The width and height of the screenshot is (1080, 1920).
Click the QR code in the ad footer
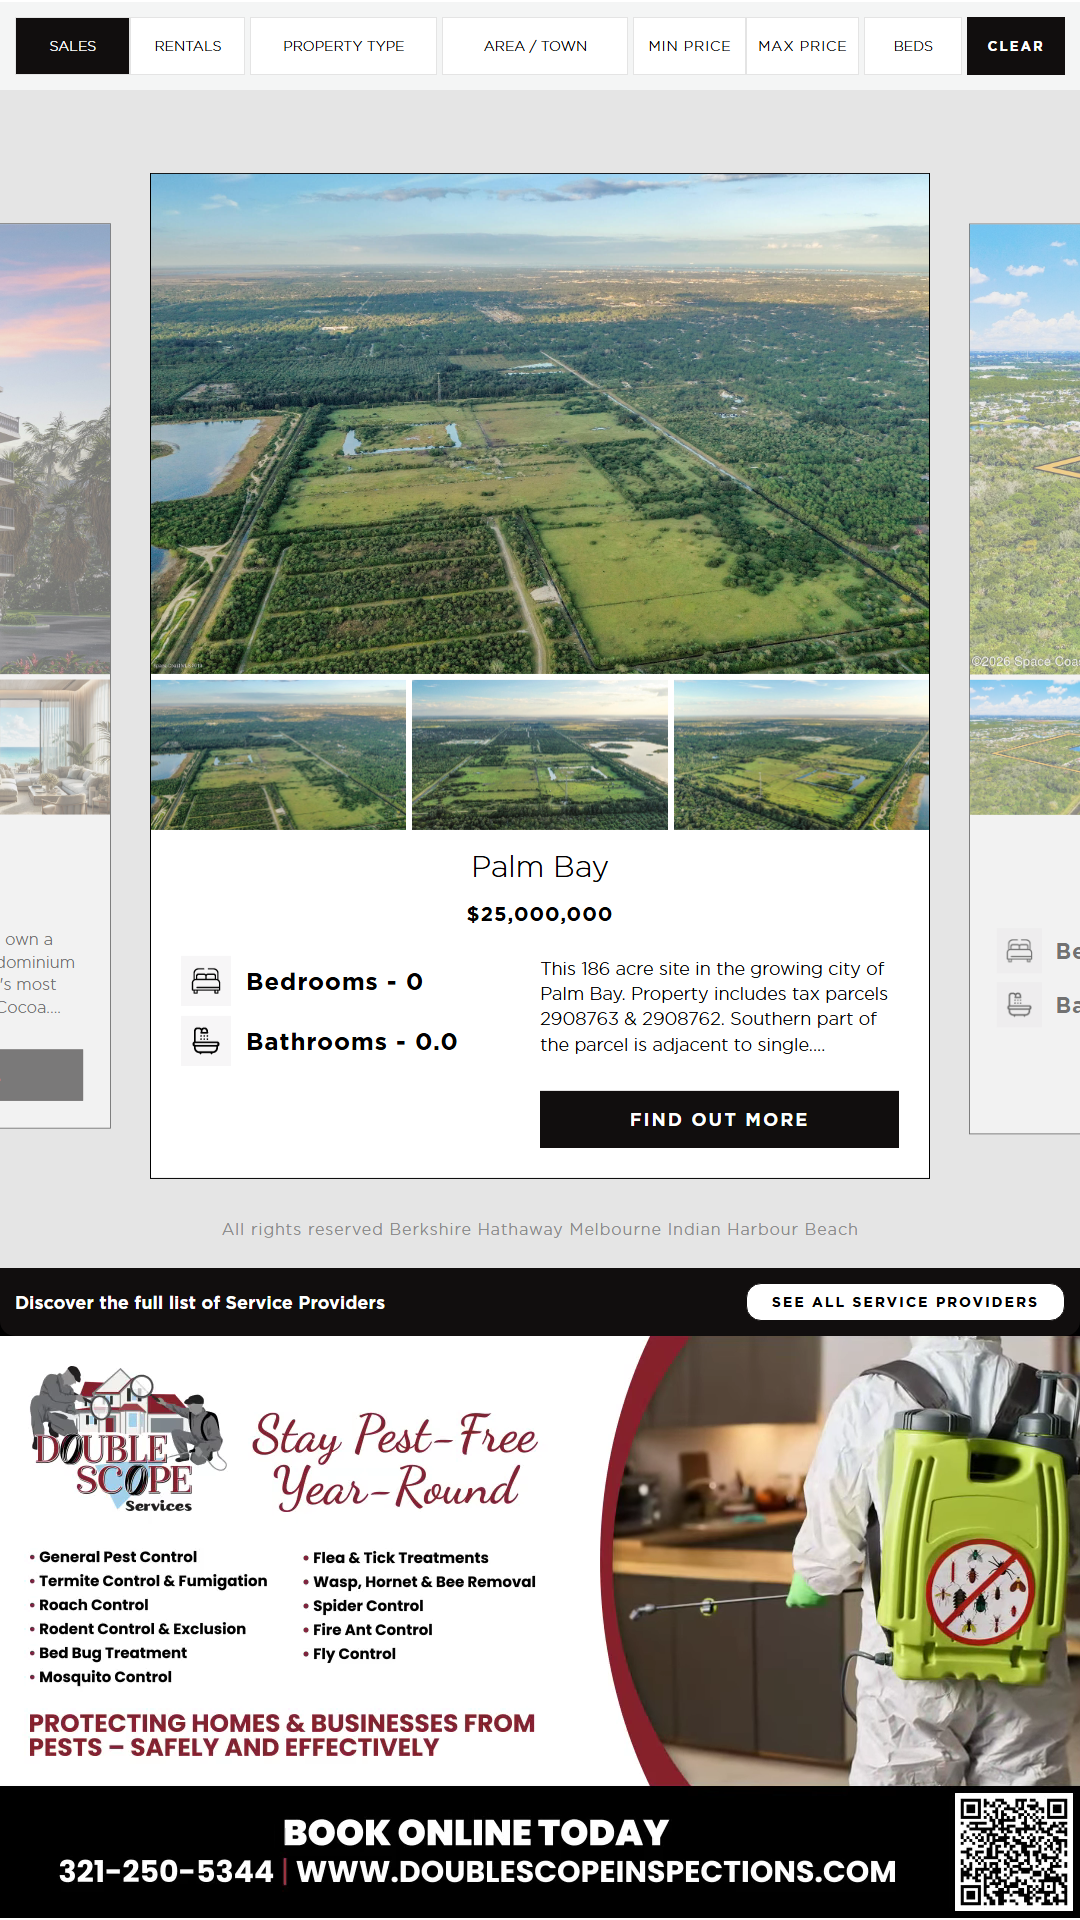click(x=1014, y=1851)
